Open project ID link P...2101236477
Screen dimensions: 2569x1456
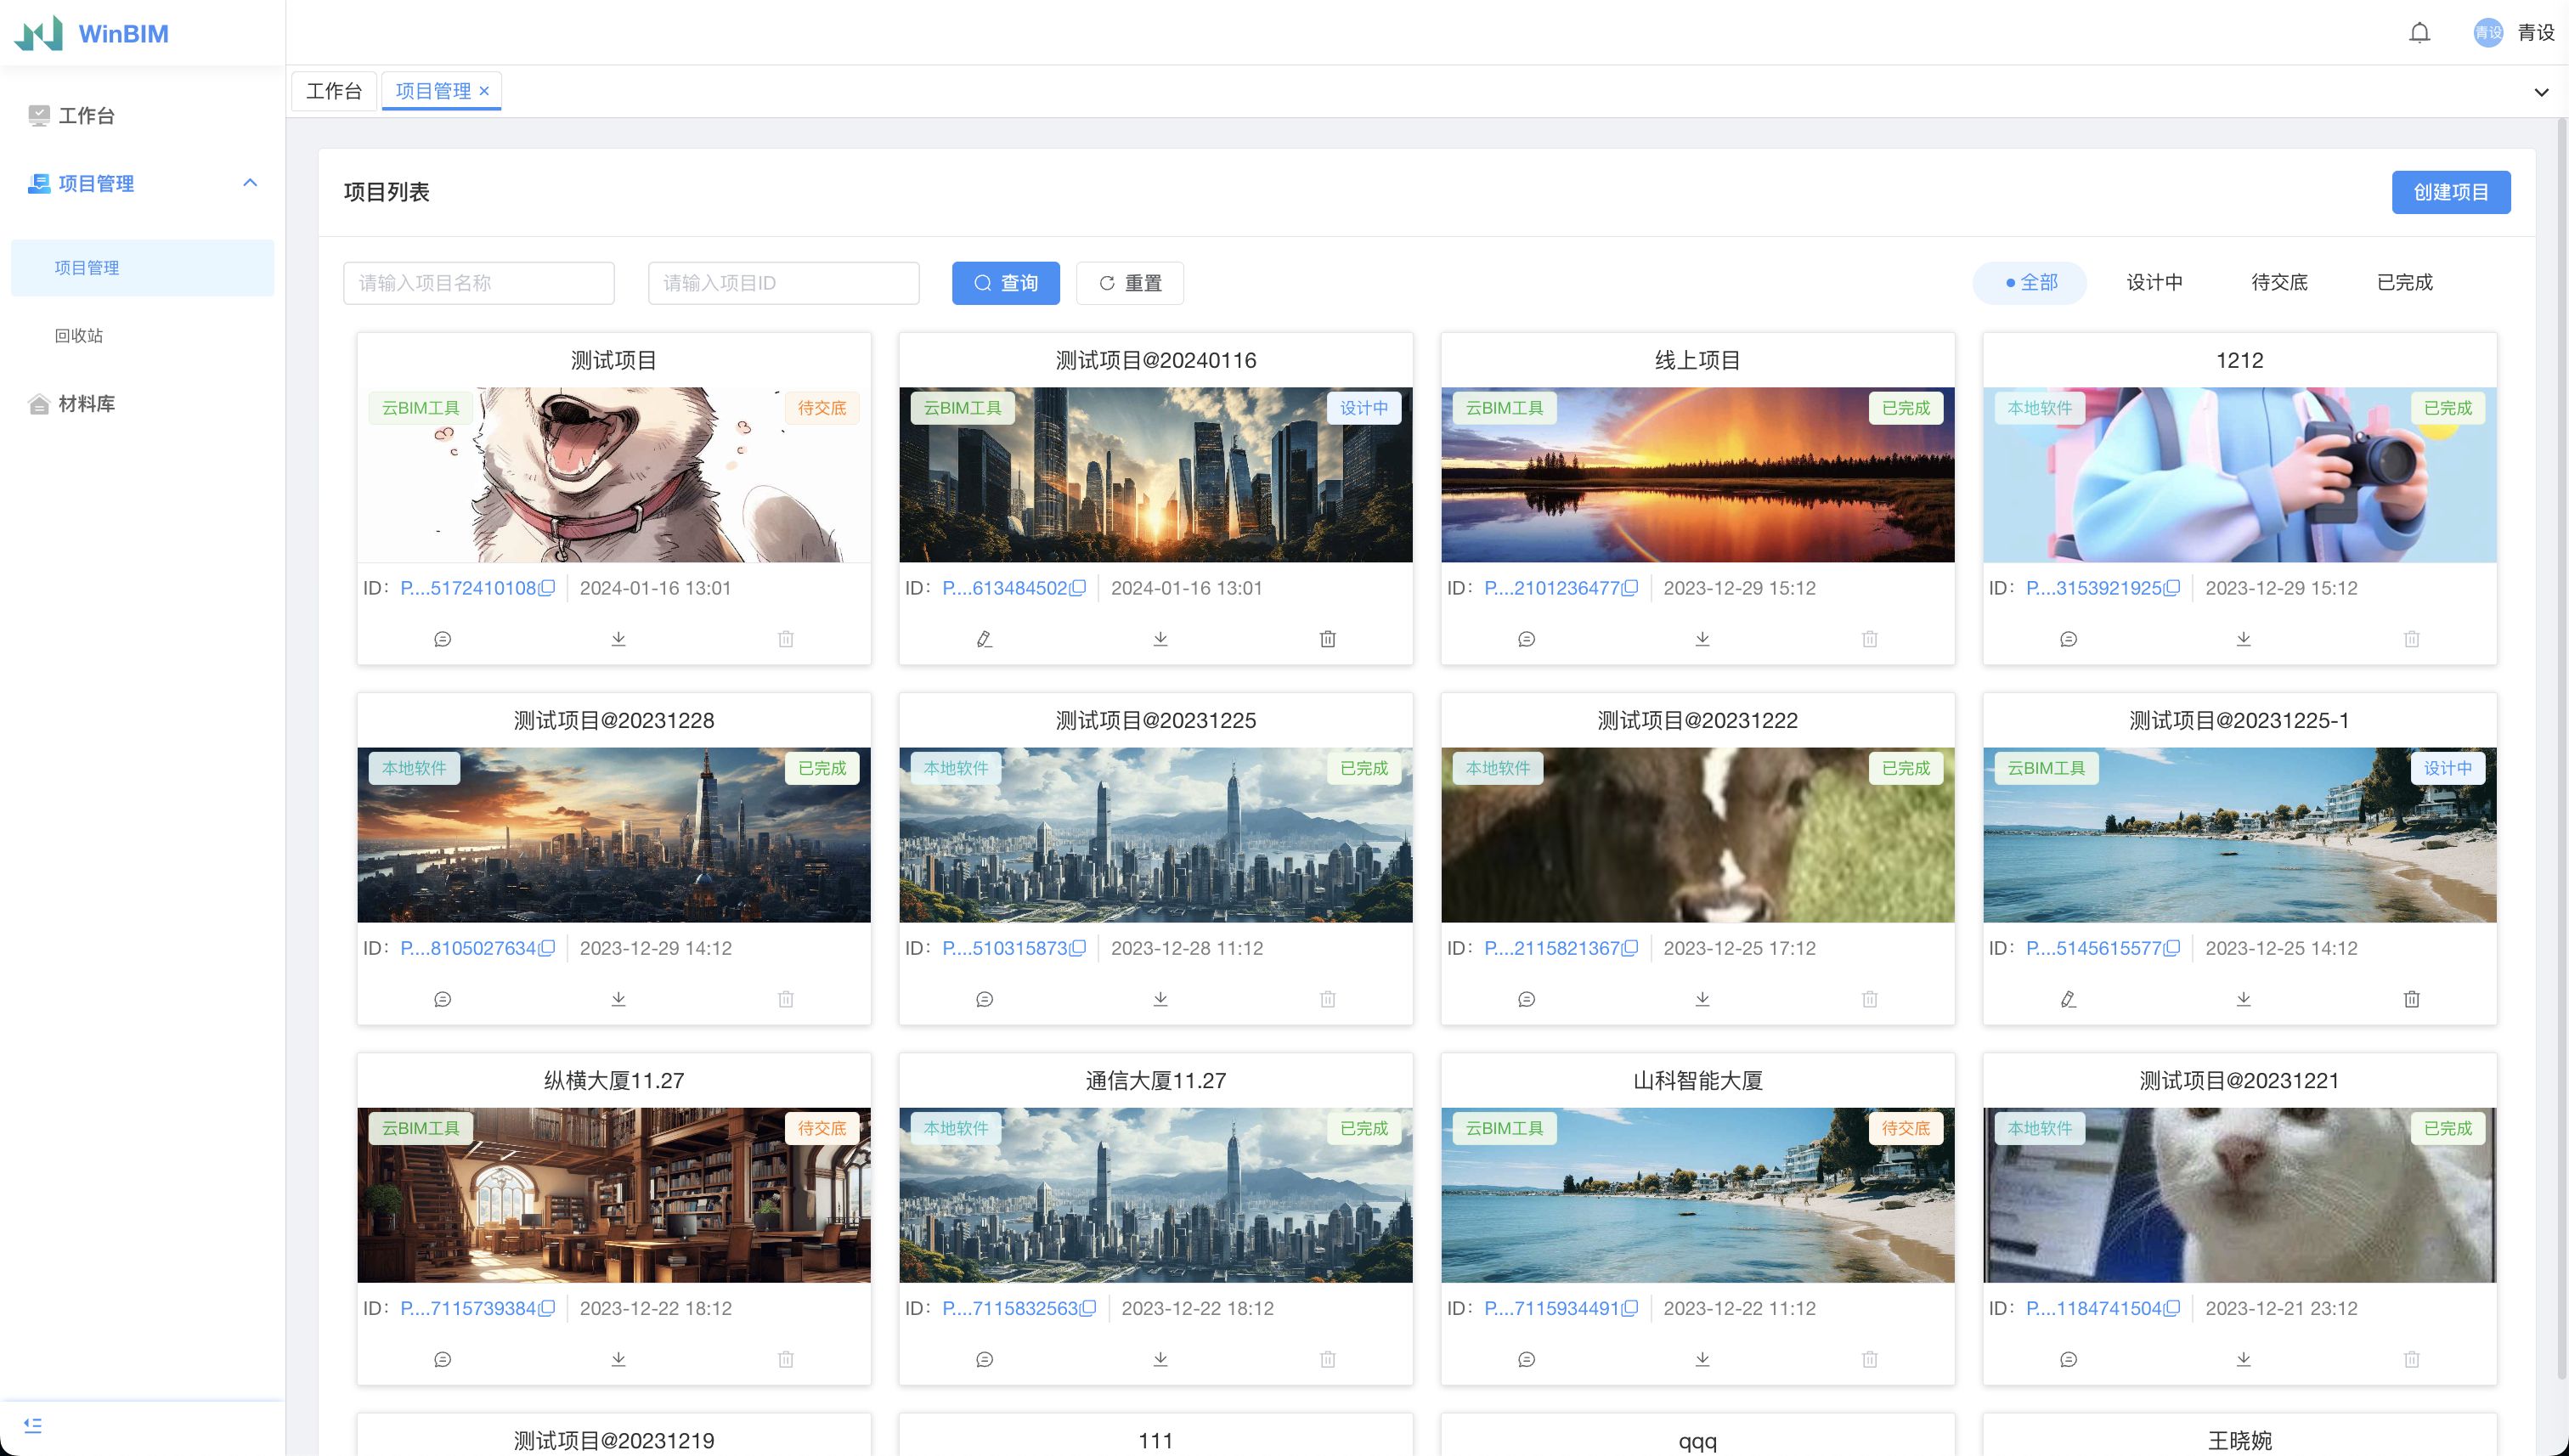pos(1552,588)
